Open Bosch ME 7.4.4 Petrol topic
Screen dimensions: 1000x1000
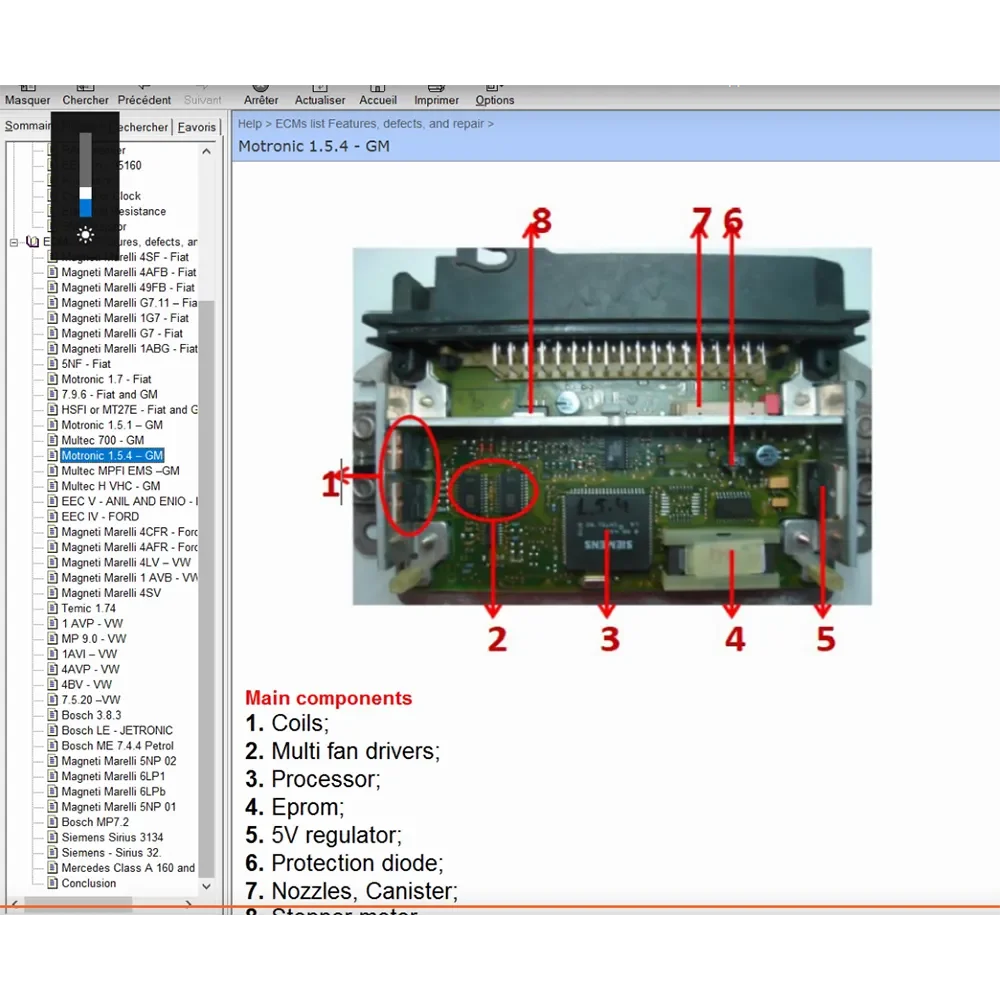click(117, 746)
